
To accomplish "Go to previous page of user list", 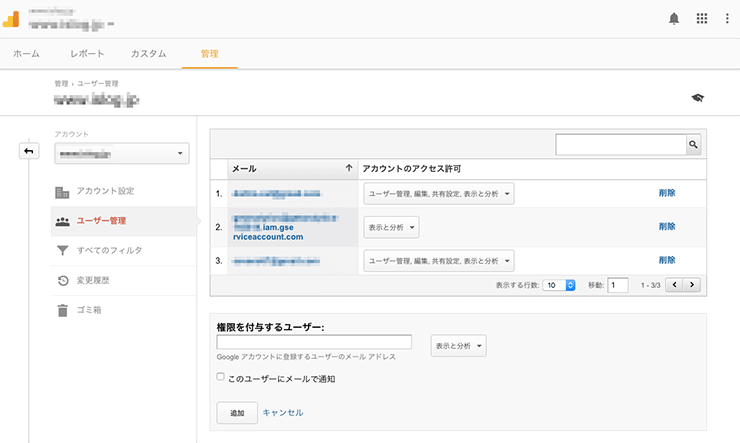I will [674, 284].
